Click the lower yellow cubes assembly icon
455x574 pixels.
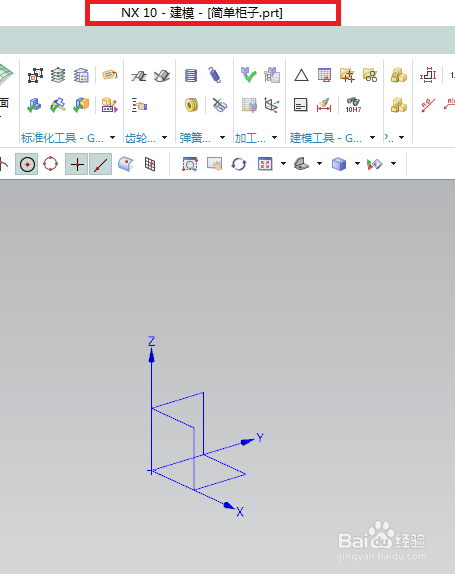pos(399,105)
